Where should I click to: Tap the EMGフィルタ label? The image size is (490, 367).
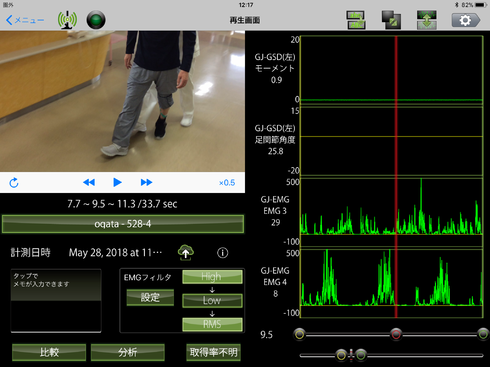pos(147,277)
